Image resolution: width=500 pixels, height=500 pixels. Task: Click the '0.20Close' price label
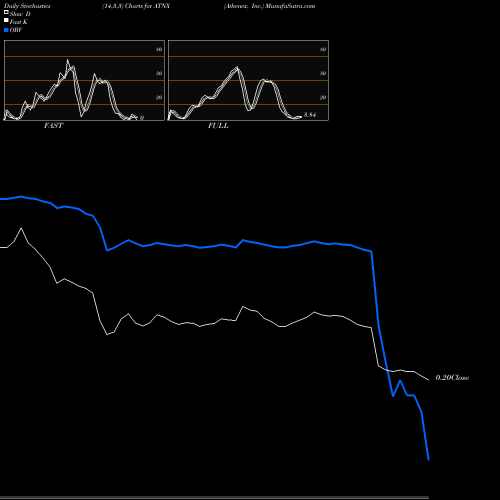click(x=452, y=378)
